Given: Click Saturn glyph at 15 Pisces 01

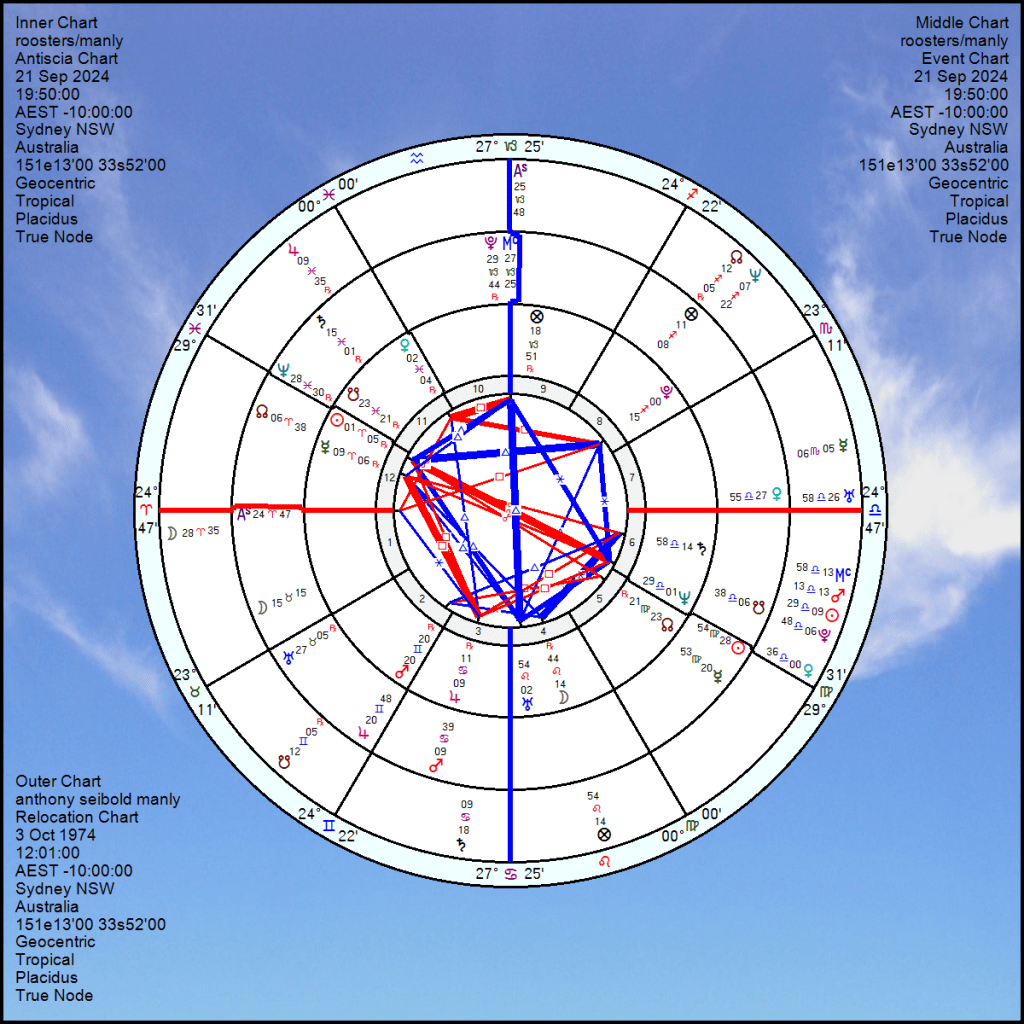Looking at the screenshot, I should [320, 320].
